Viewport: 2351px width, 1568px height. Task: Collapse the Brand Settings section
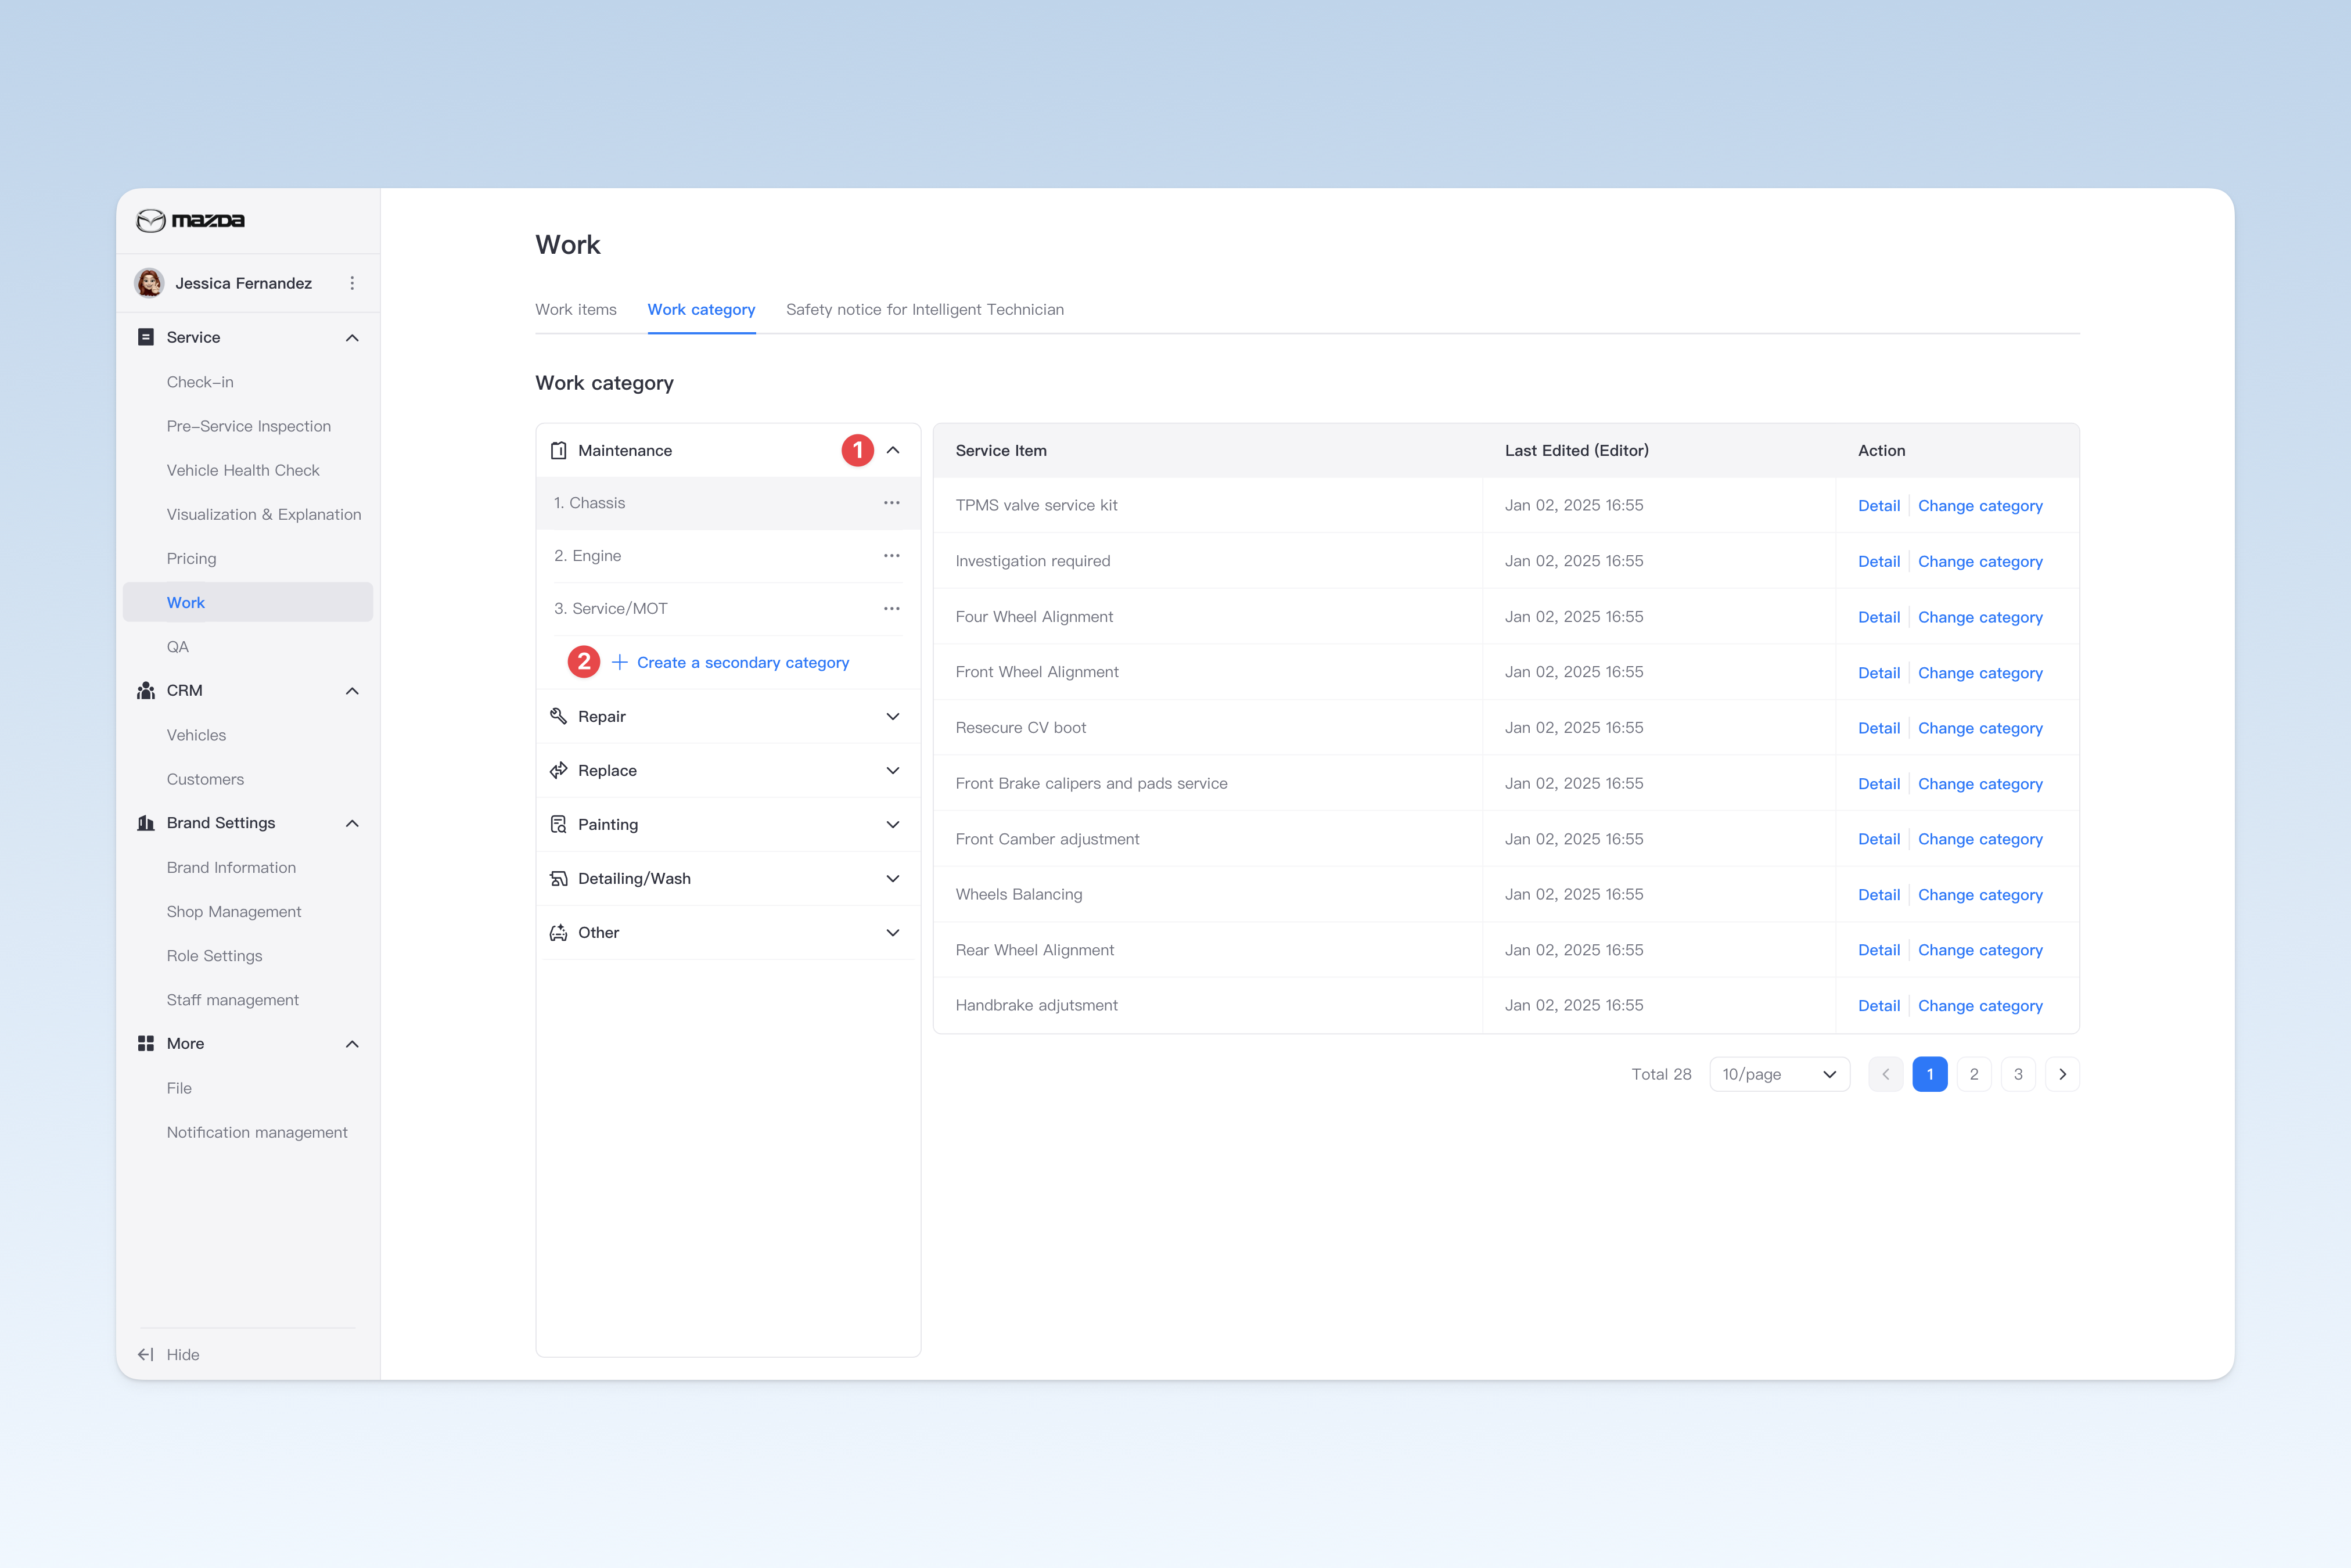tap(352, 823)
